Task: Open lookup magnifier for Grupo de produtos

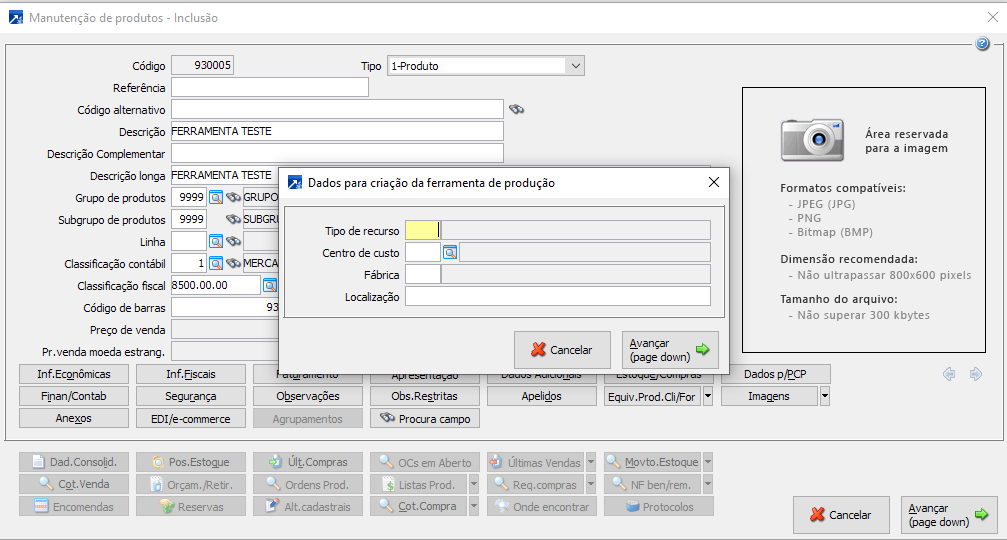Action: (x=216, y=198)
